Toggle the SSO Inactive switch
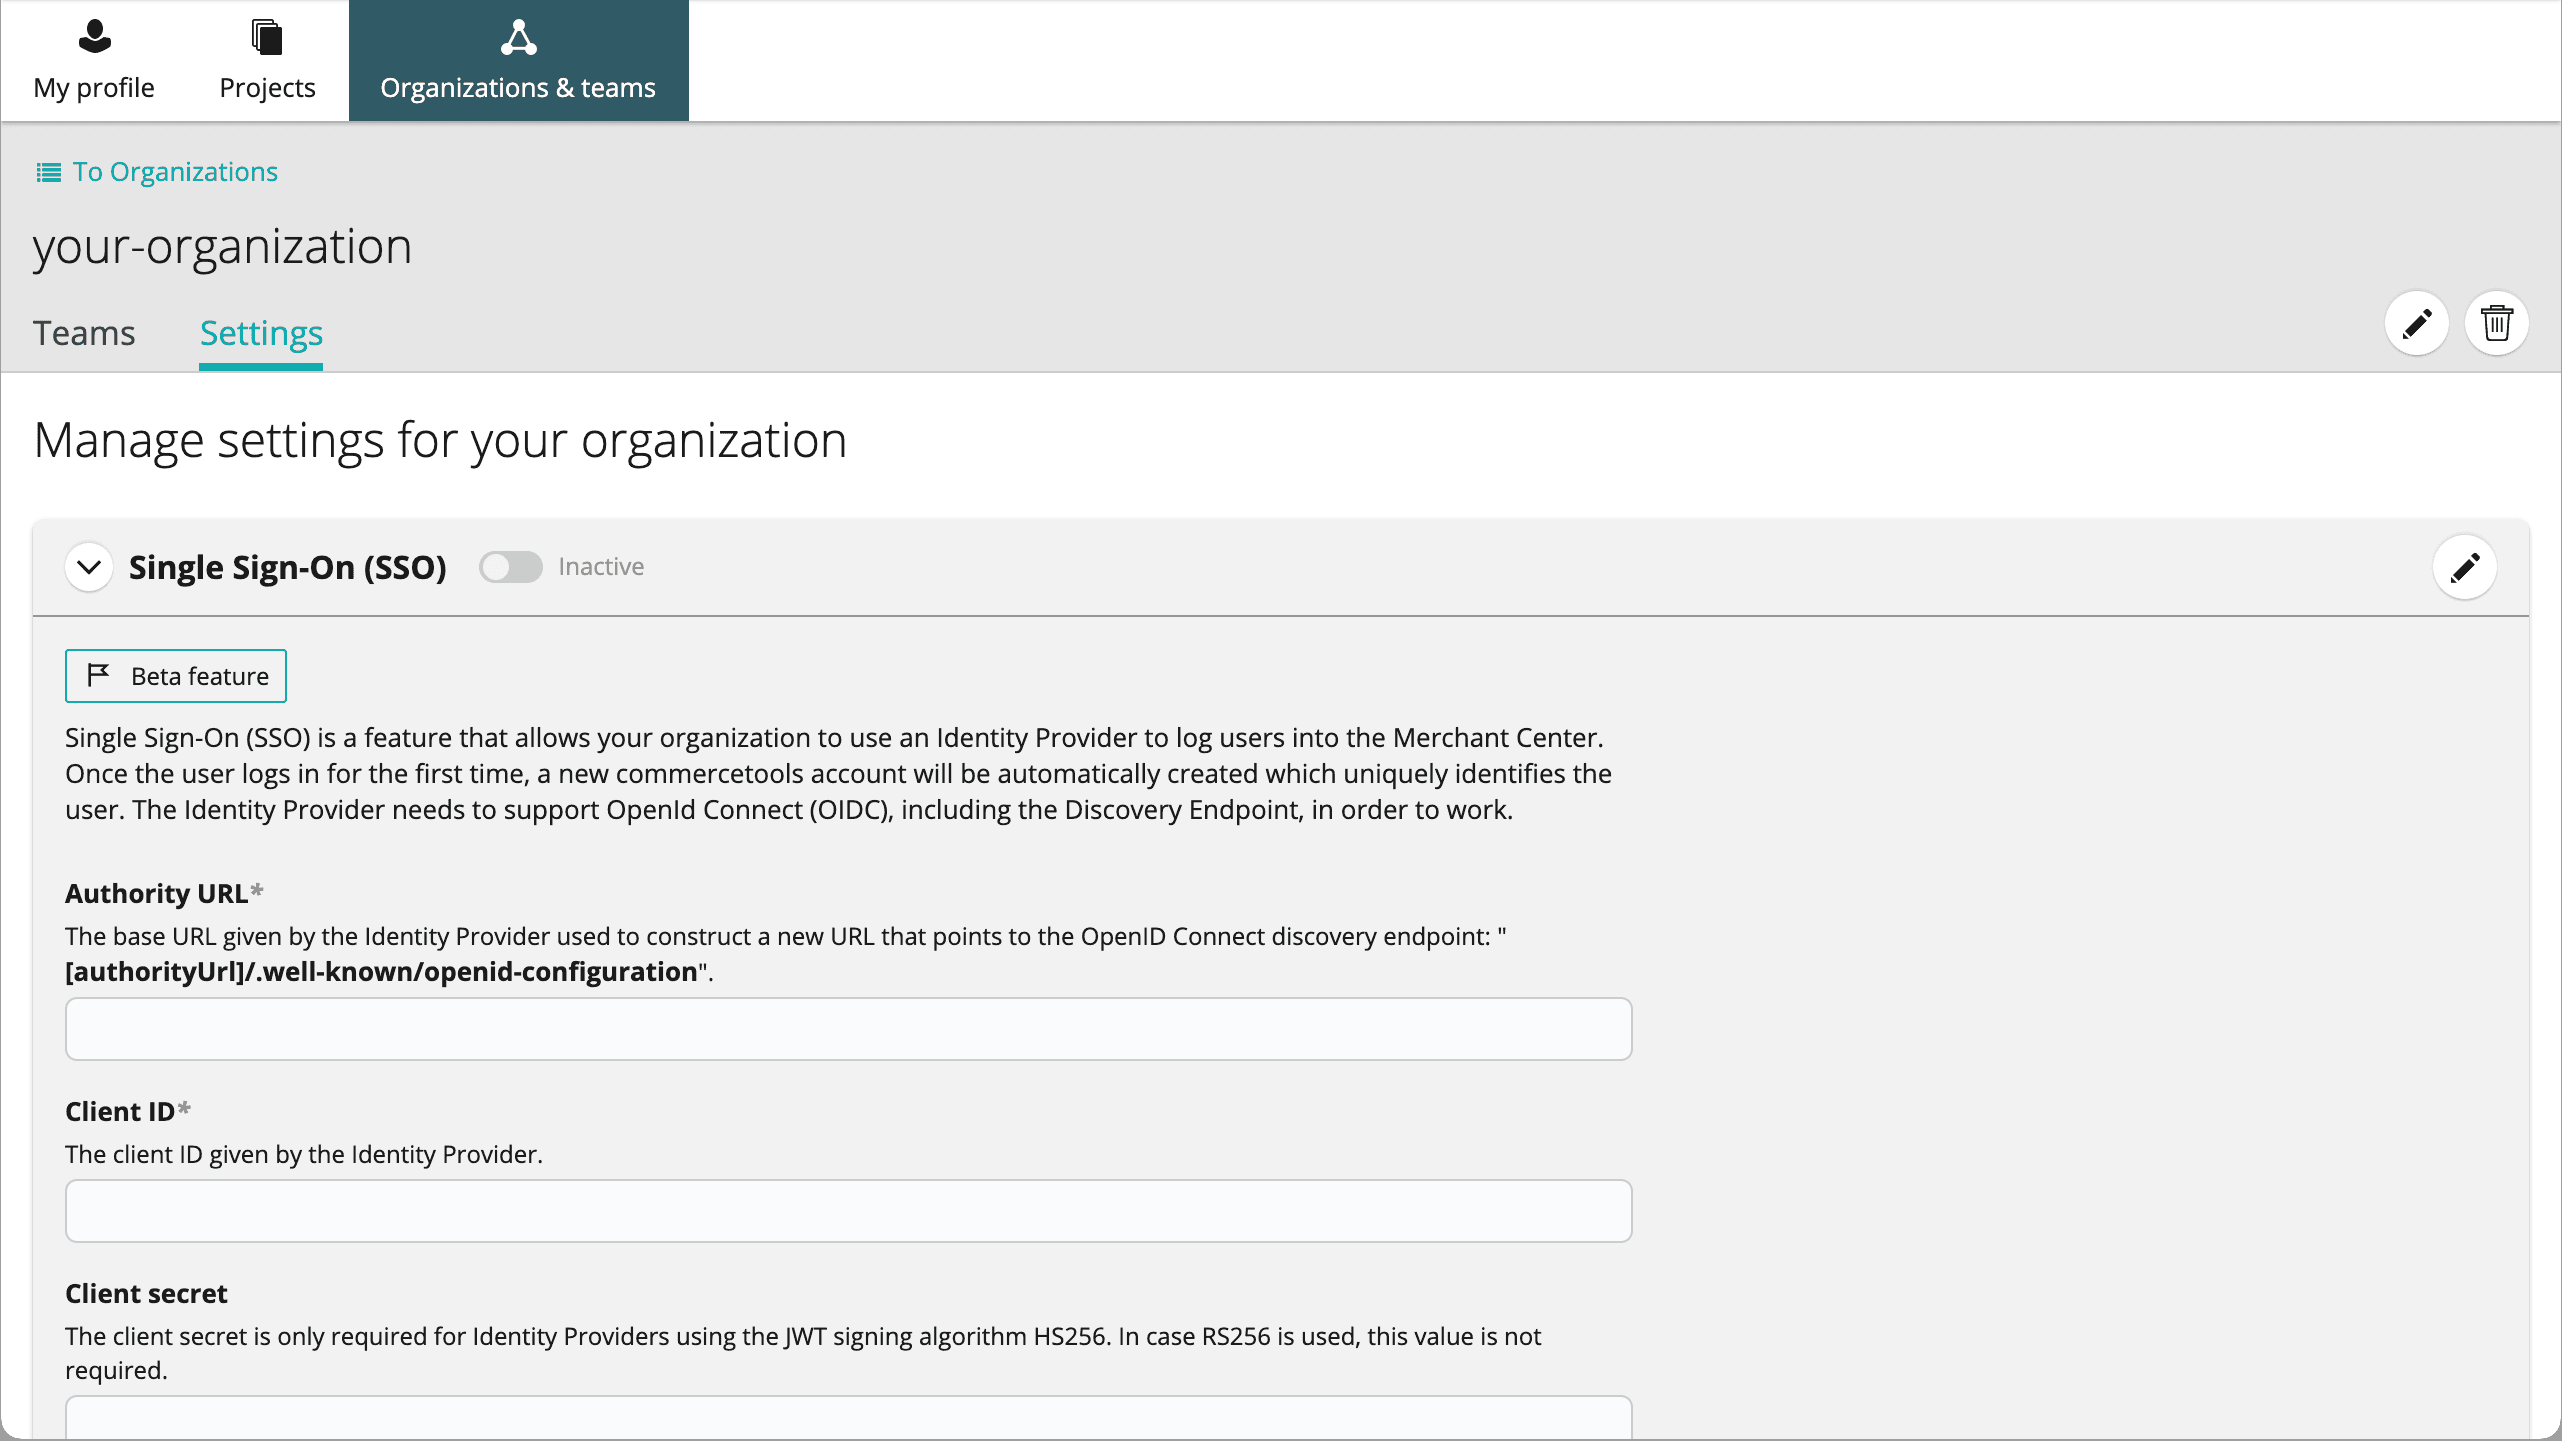This screenshot has width=2562, height=1441. [x=510, y=567]
